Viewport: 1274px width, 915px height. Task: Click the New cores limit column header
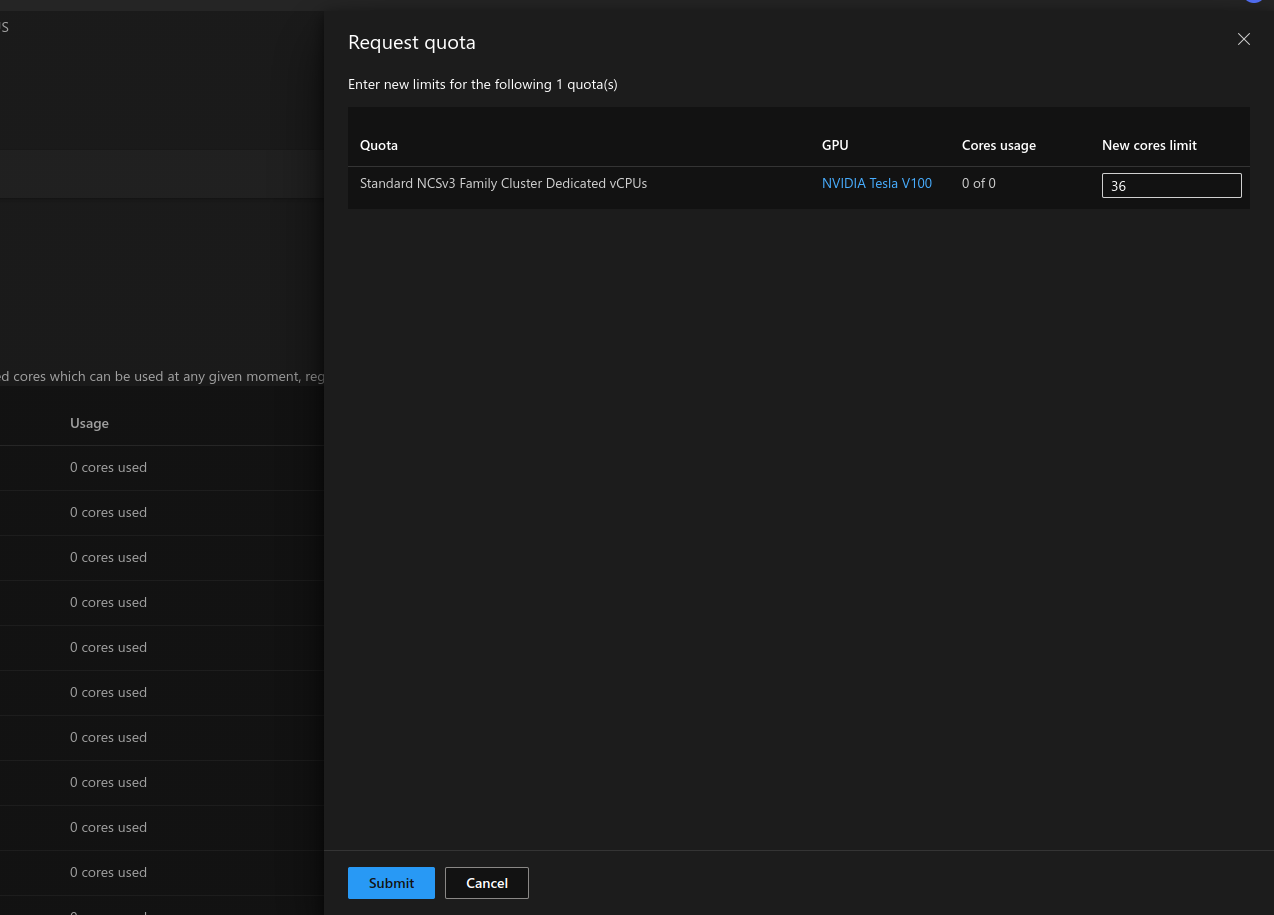click(x=1149, y=145)
